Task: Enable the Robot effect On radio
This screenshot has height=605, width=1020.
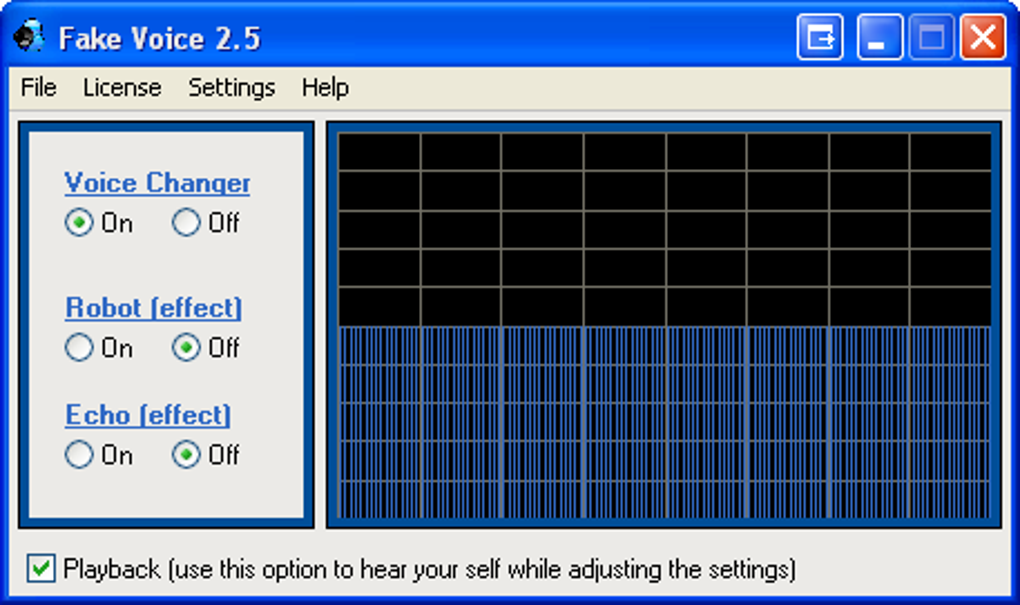Action: tap(99, 347)
